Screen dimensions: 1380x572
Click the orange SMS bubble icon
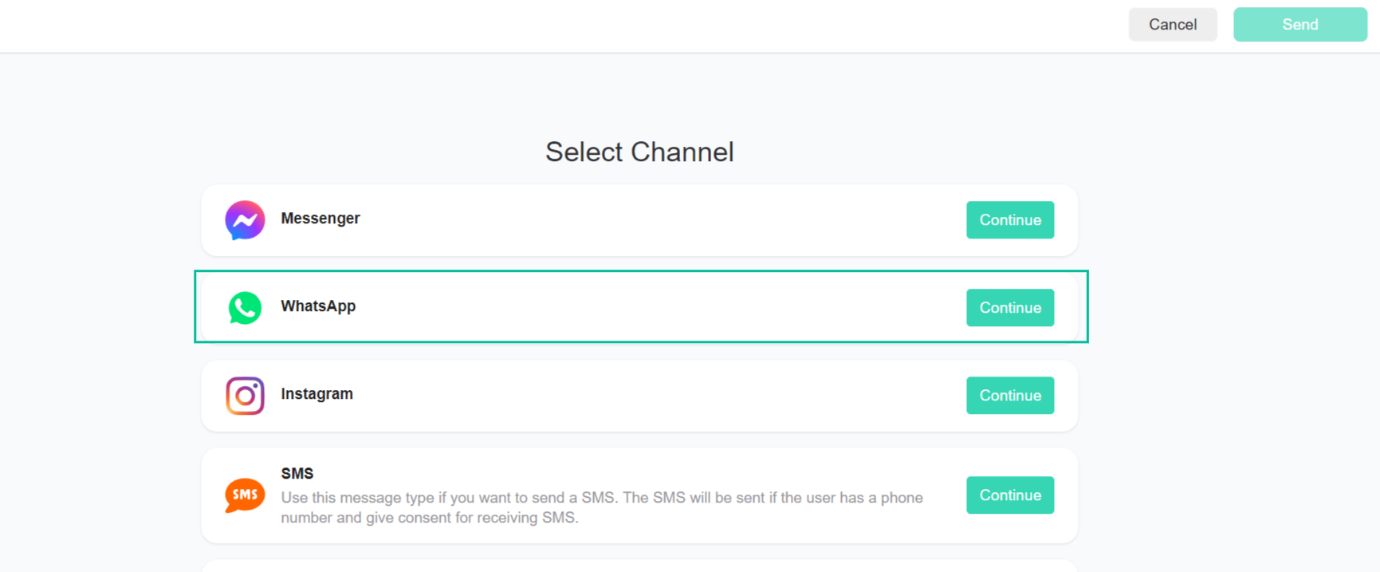(245, 495)
